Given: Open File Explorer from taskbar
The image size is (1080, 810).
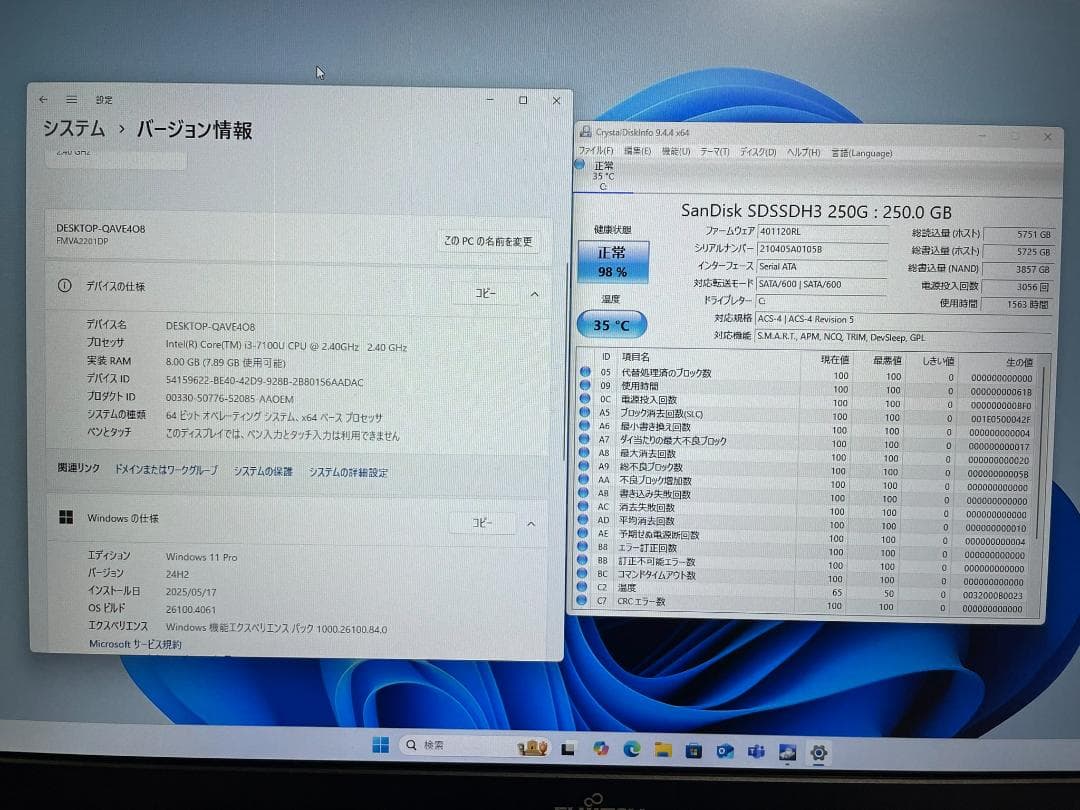Looking at the screenshot, I should pyautogui.click(x=663, y=749).
